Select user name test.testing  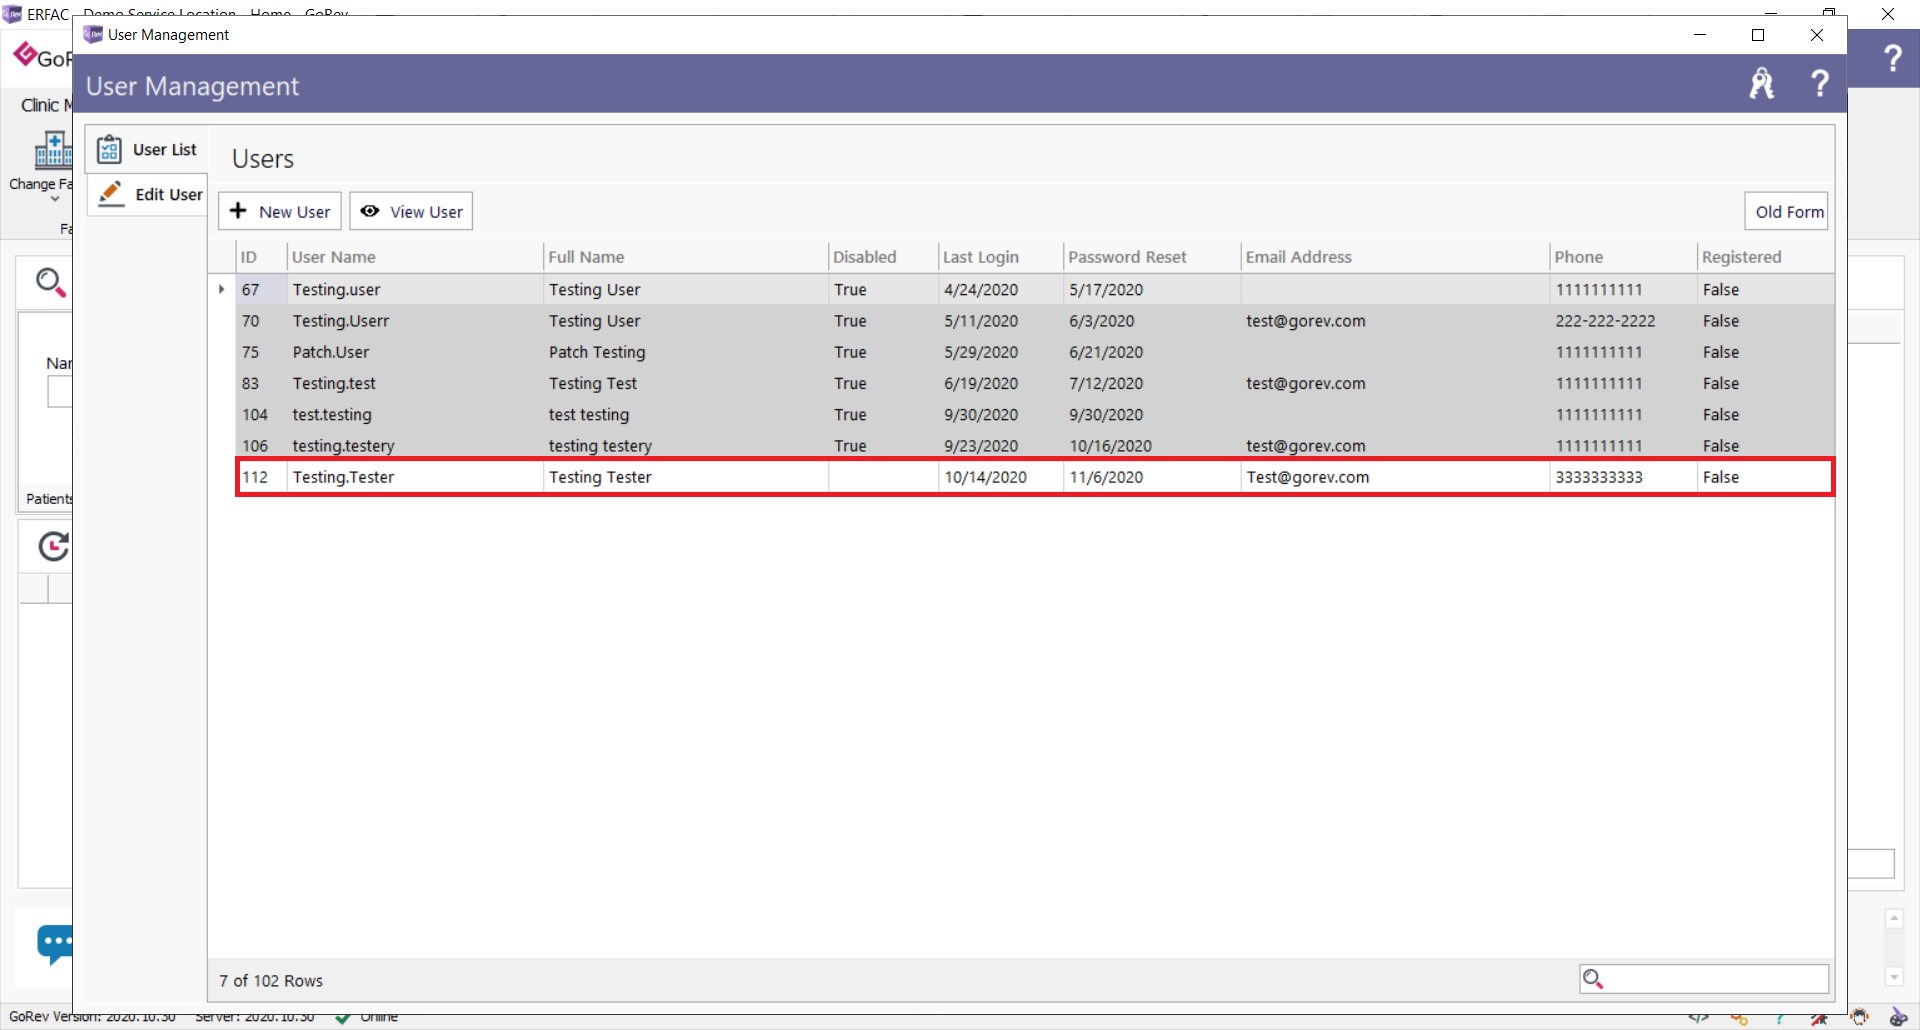(332, 414)
